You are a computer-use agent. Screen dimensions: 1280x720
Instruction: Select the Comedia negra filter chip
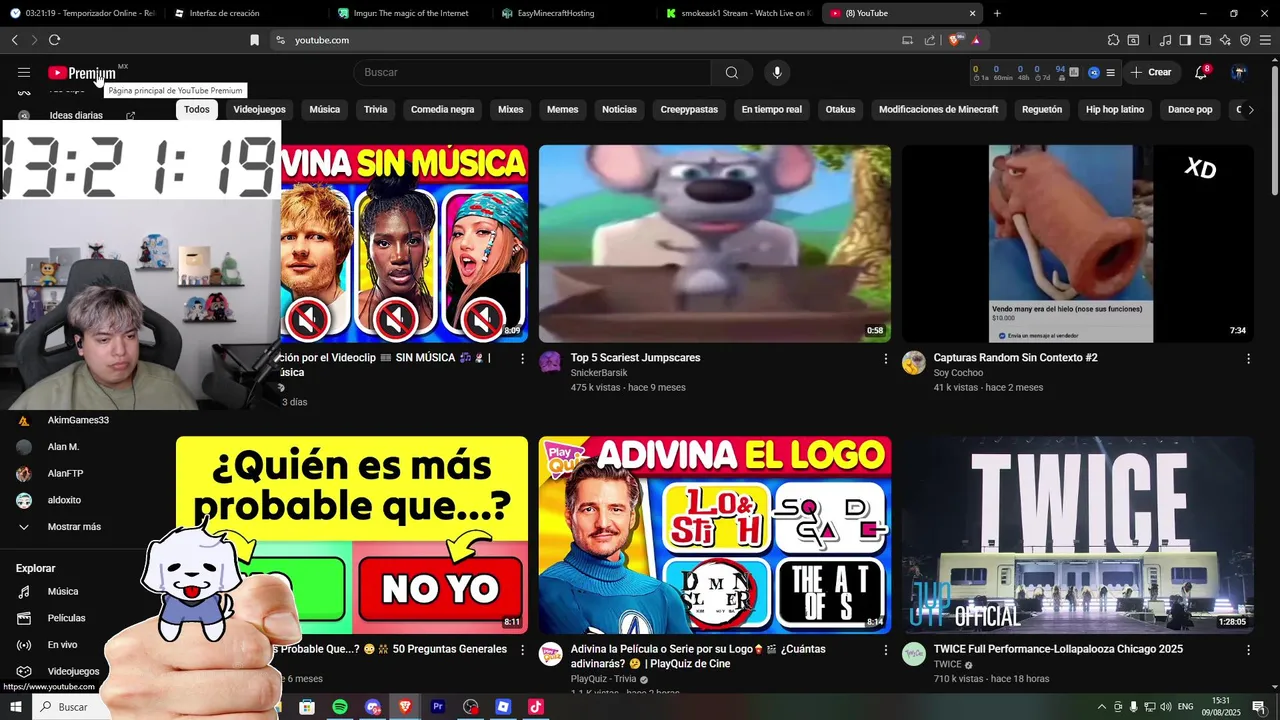tap(443, 110)
